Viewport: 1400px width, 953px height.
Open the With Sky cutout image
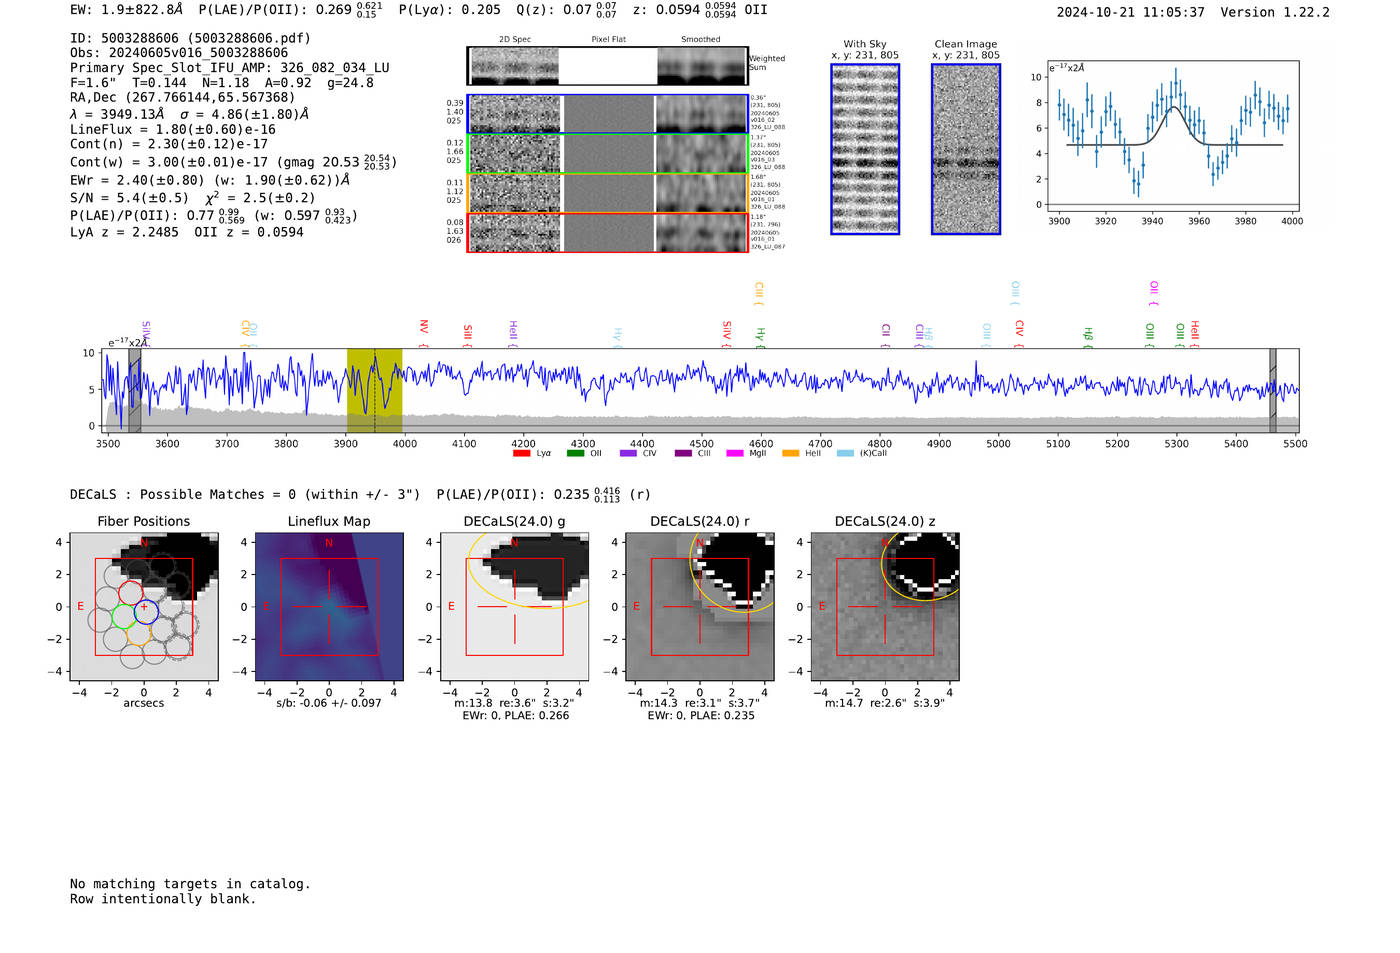(x=865, y=149)
